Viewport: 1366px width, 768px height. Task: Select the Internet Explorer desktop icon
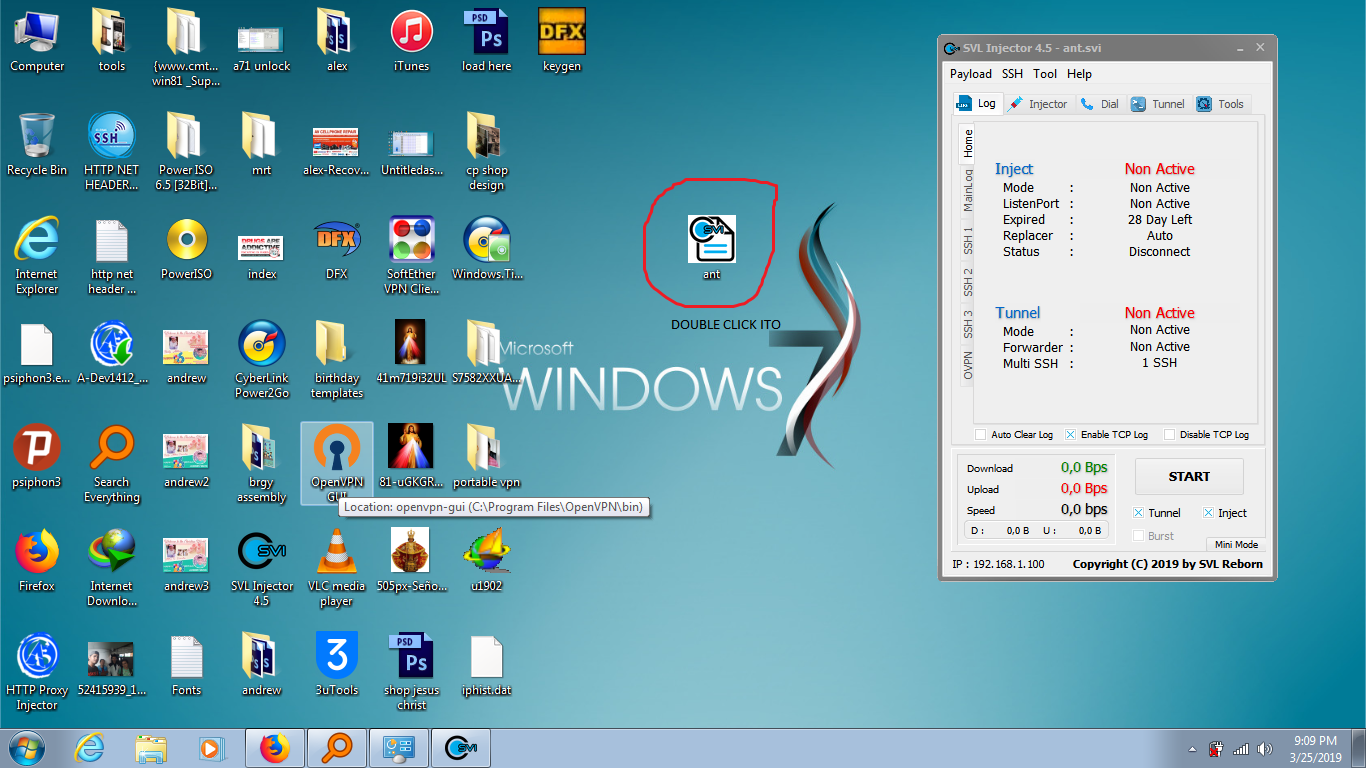37,239
